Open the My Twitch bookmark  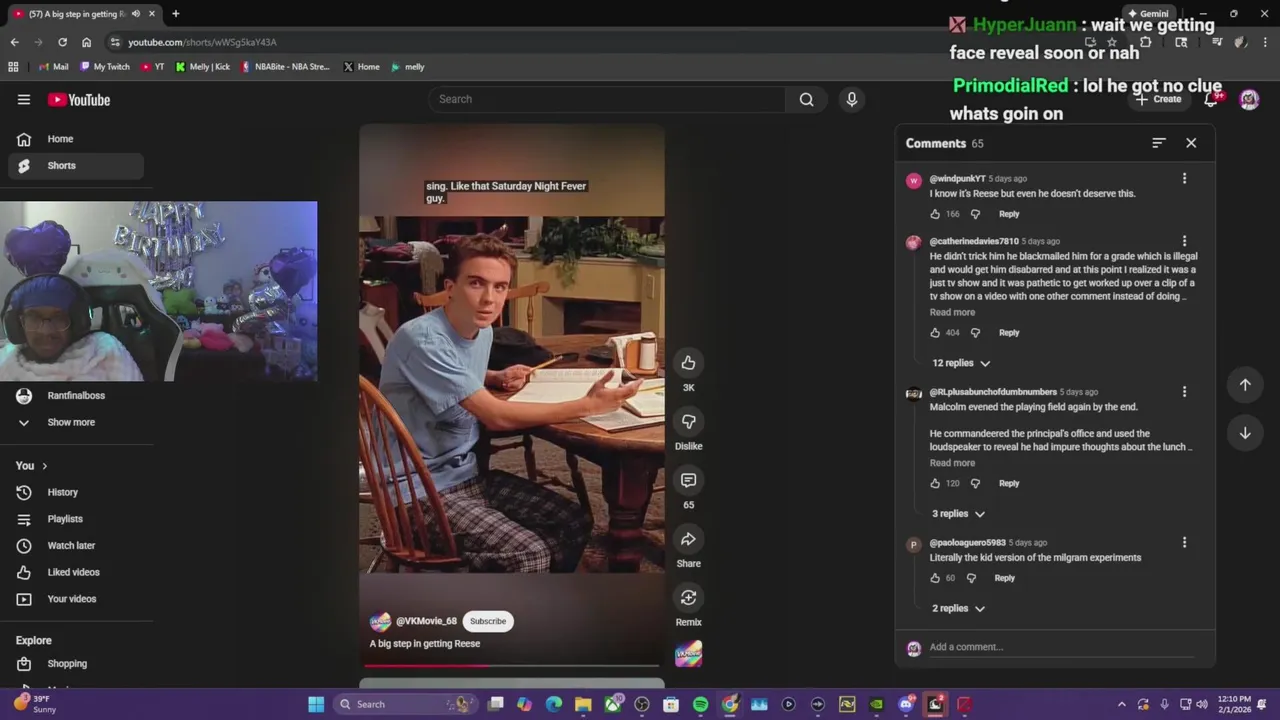pyautogui.click(x=105, y=67)
